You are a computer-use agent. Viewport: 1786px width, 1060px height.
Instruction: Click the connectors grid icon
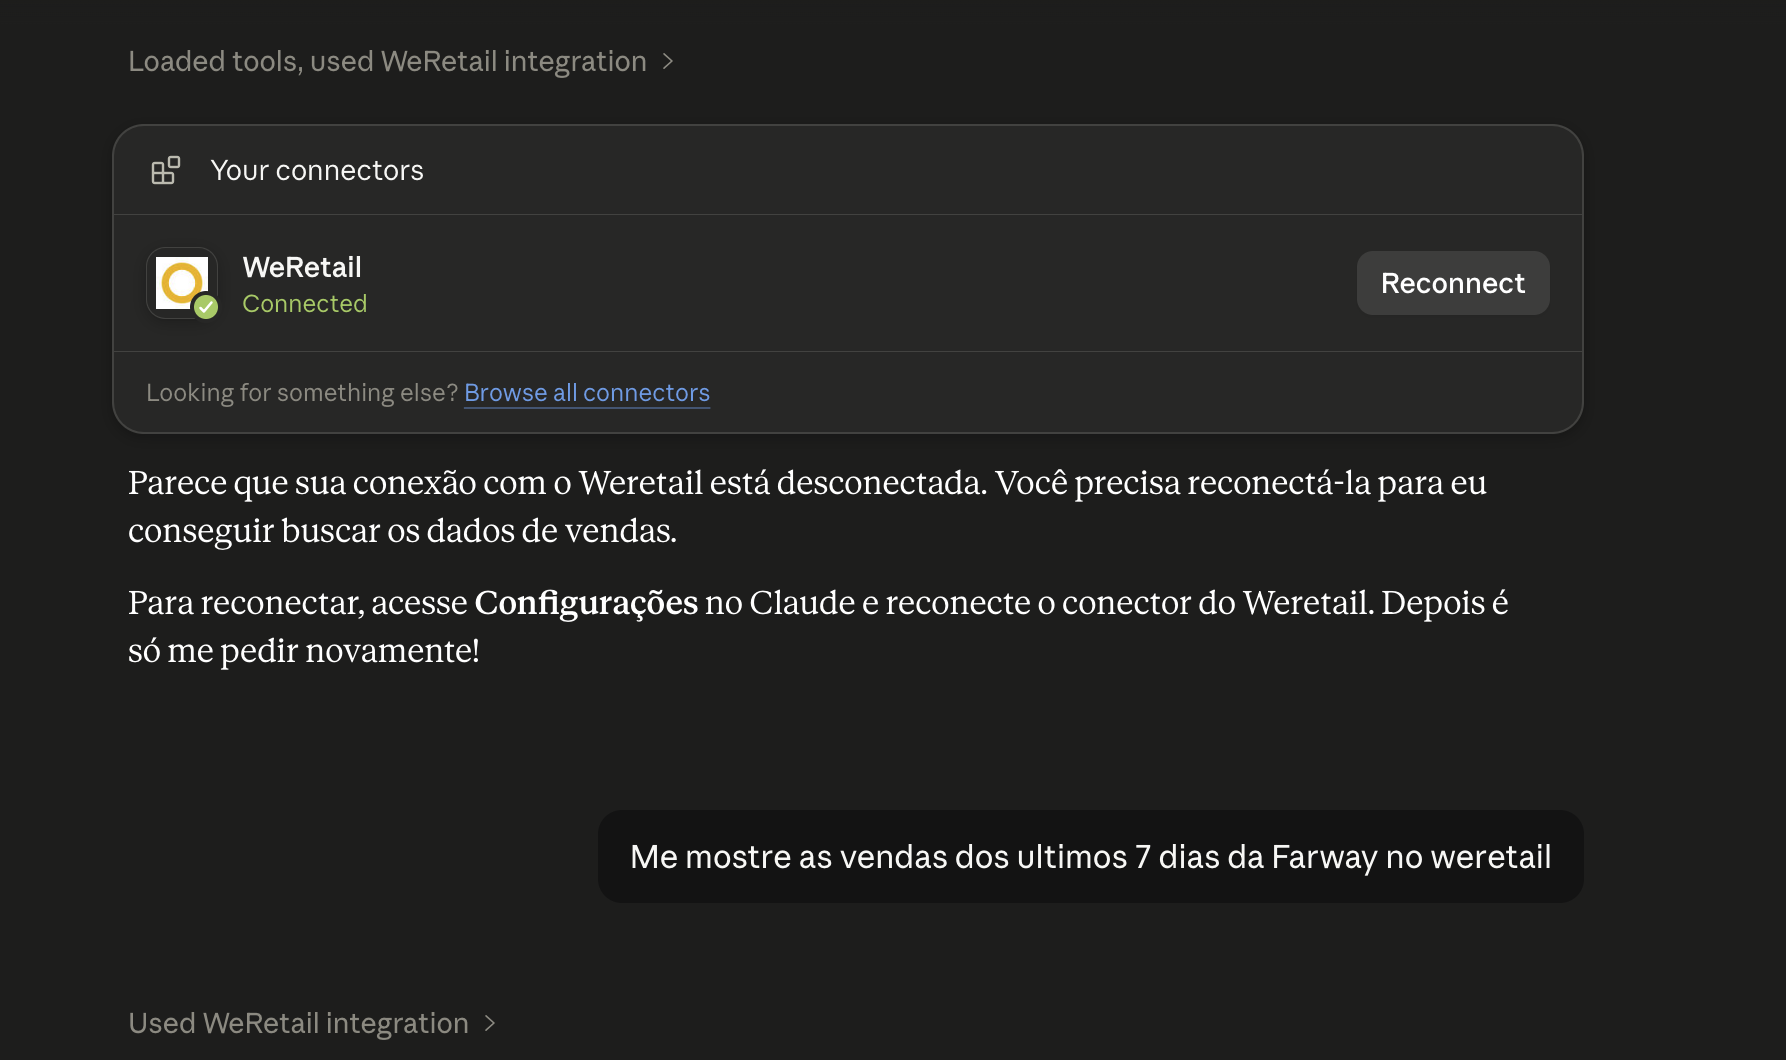[x=165, y=170]
